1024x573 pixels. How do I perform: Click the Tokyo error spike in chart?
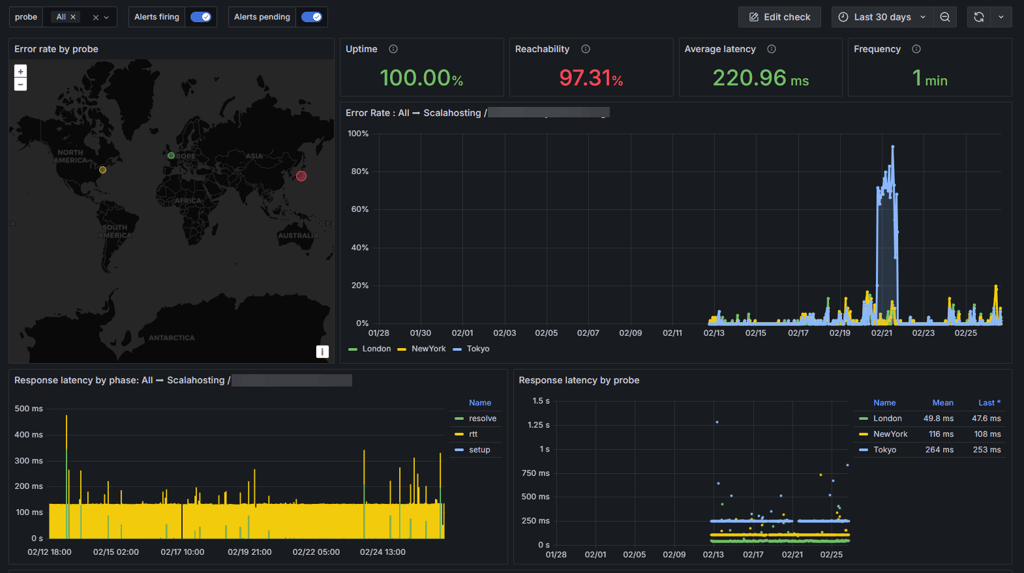pos(892,148)
